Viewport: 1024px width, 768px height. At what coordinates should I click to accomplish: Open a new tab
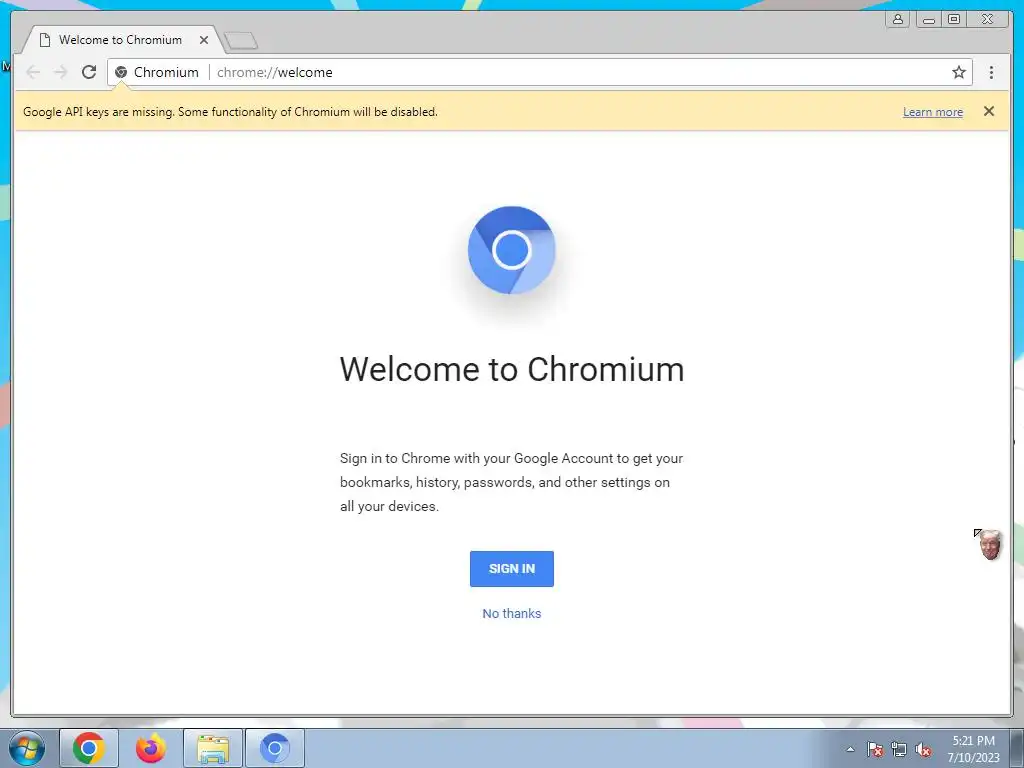(241, 41)
